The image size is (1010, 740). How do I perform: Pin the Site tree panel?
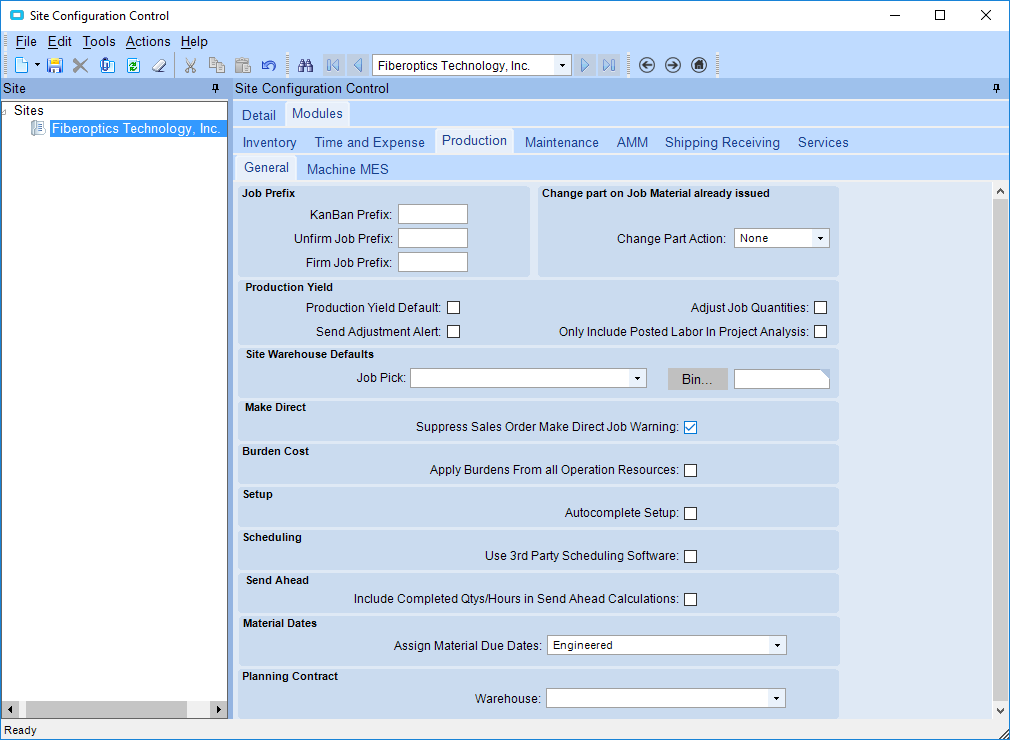click(216, 88)
